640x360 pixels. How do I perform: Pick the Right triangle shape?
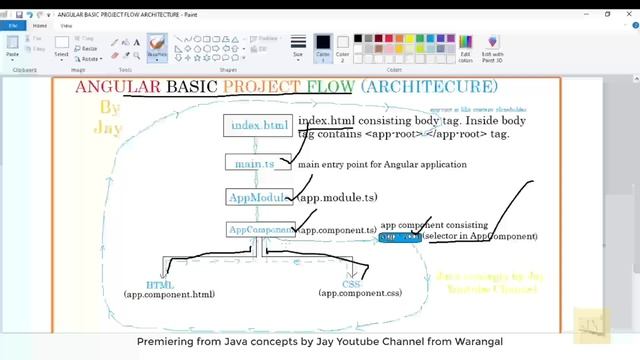coord(178,49)
